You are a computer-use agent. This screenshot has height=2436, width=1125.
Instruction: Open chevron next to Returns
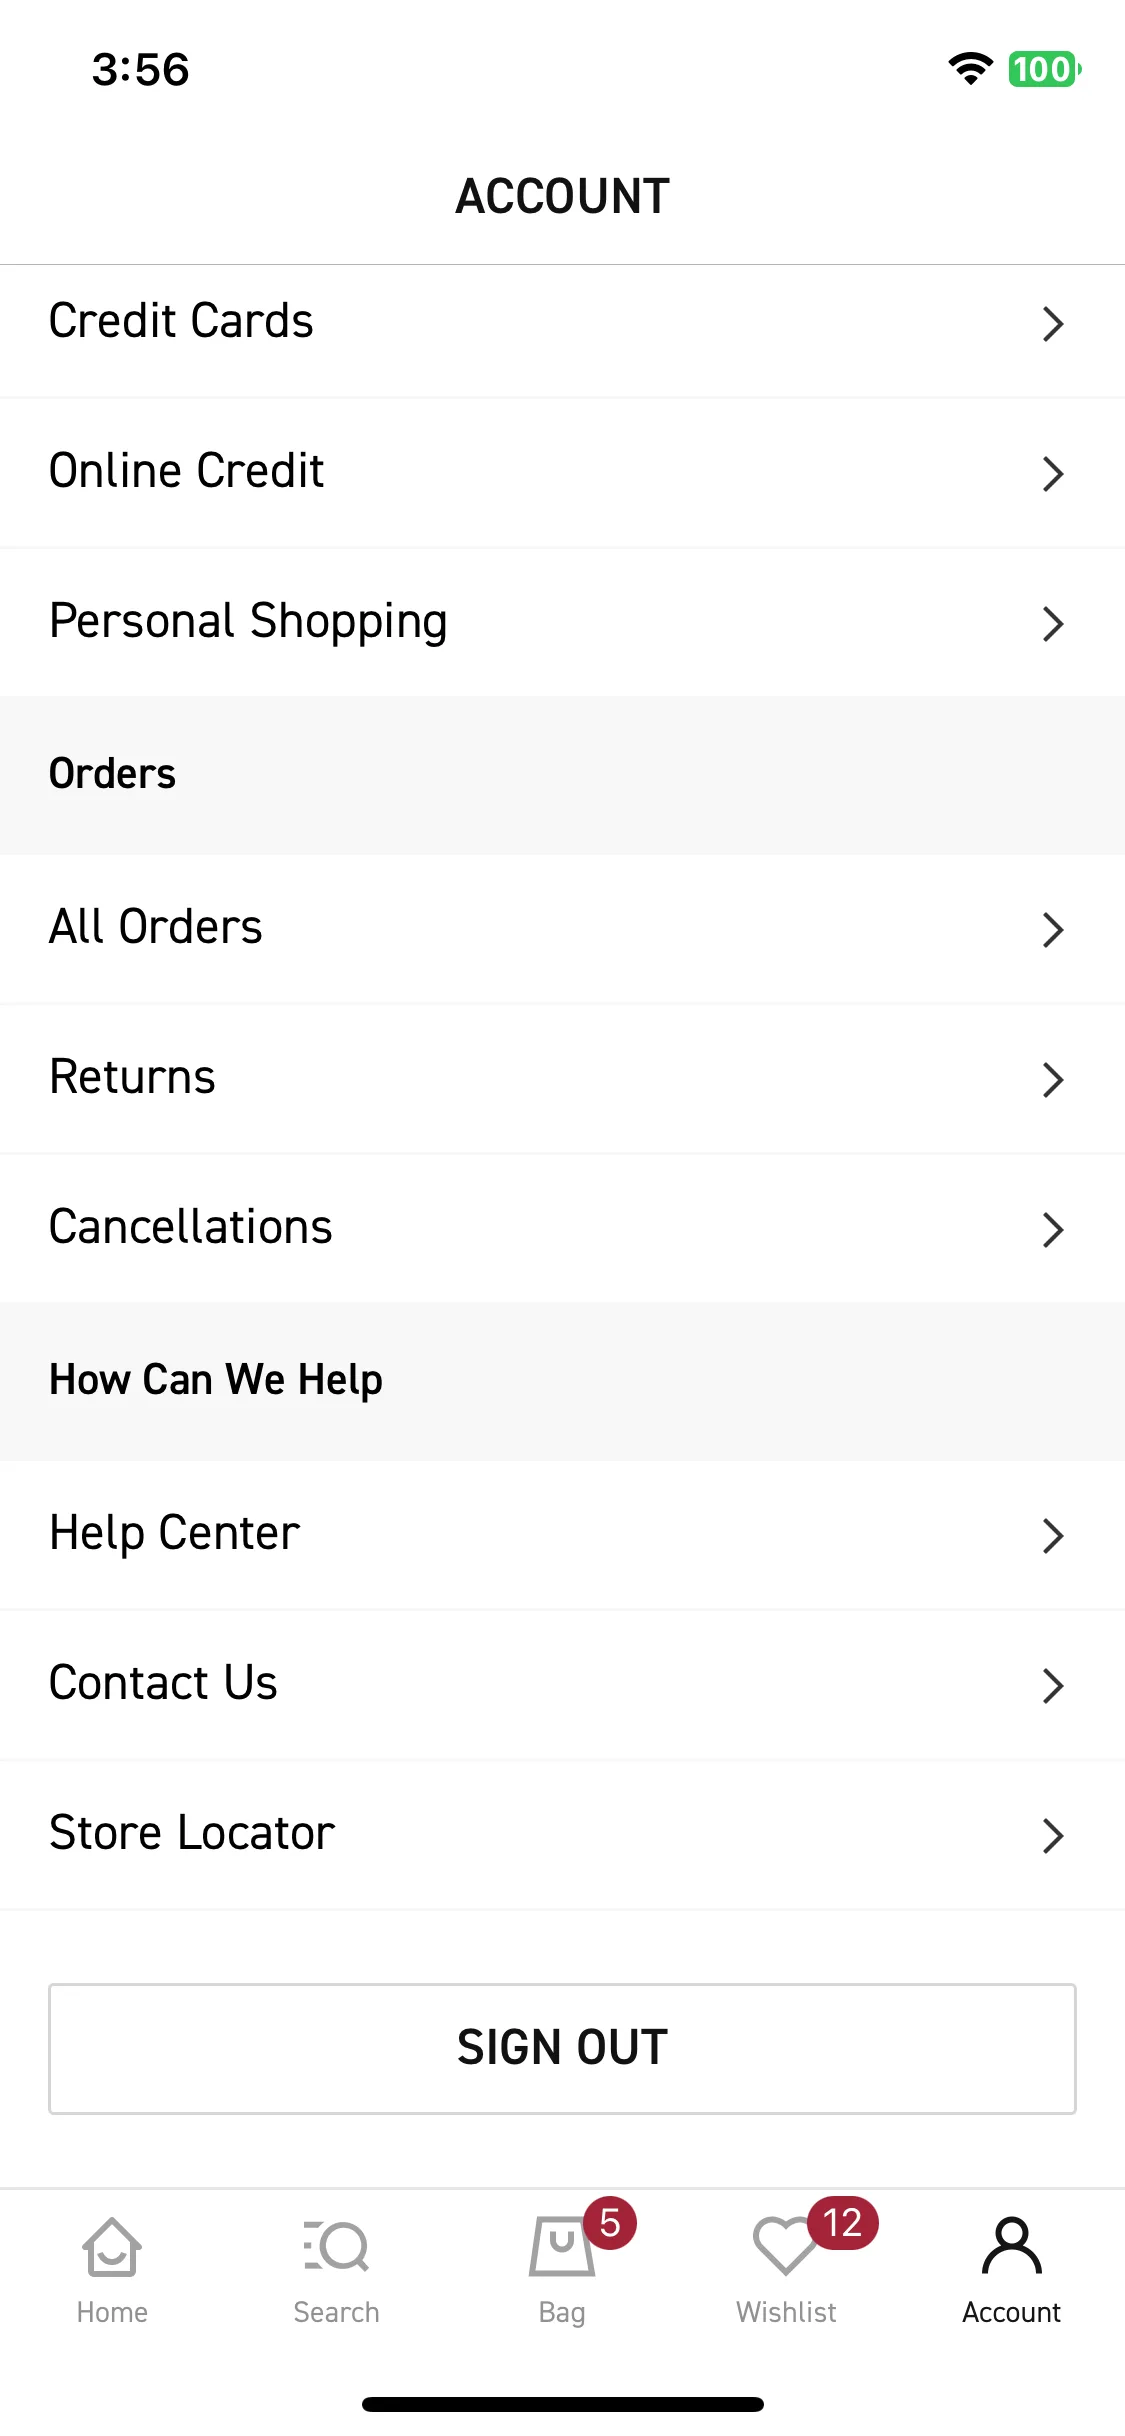[x=1052, y=1080]
